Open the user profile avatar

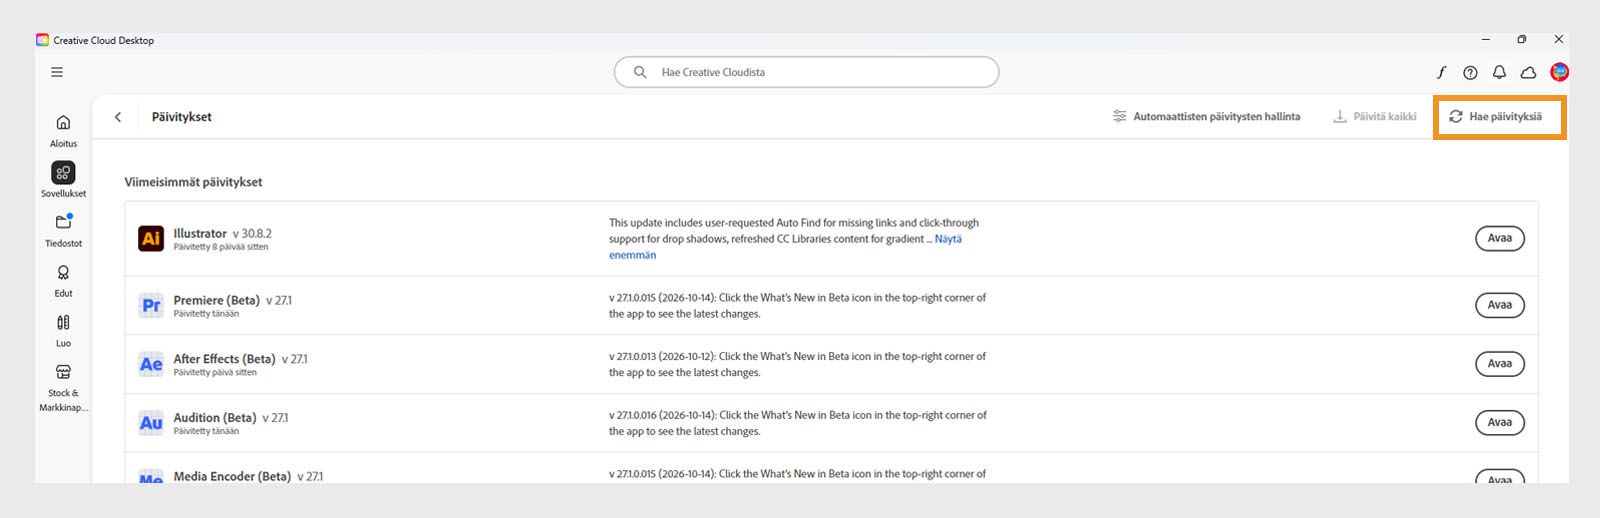tap(1559, 72)
